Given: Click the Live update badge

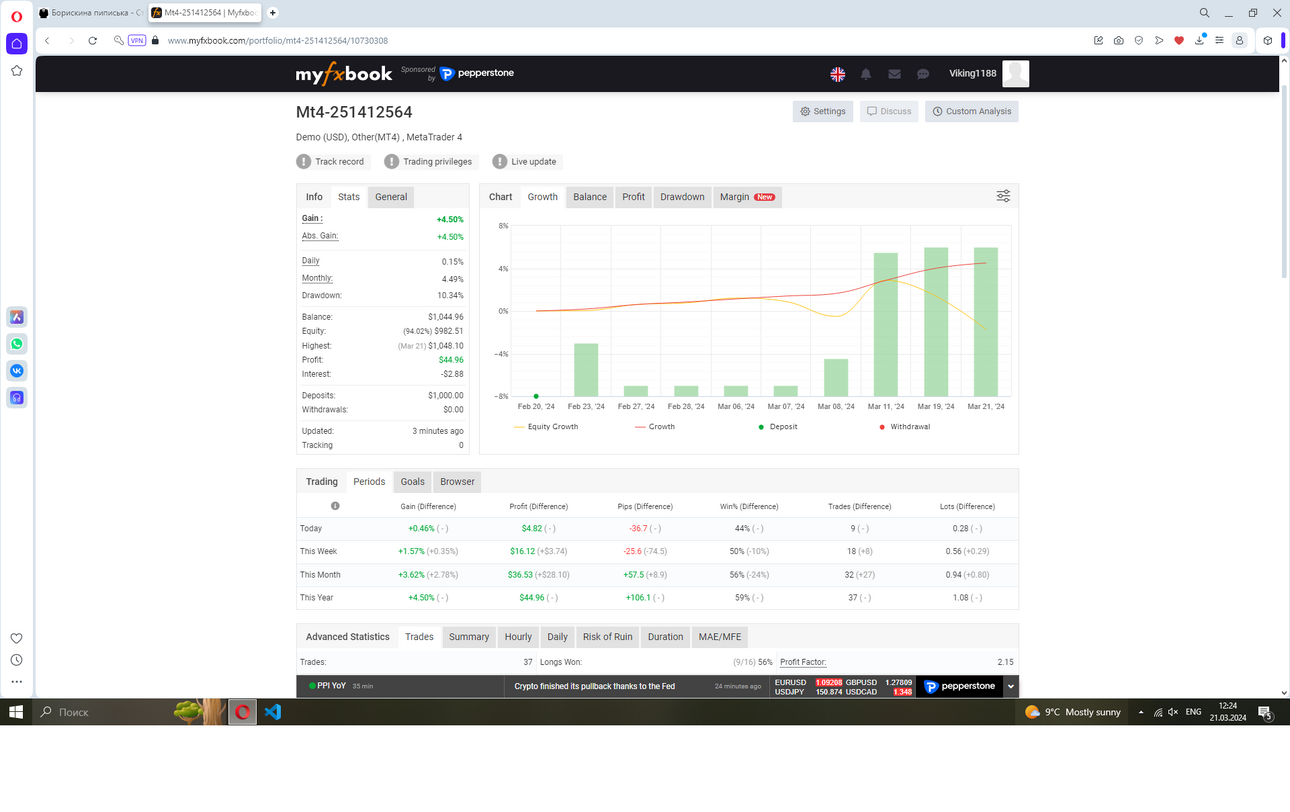Looking at the screenshot, I should (x=525, y=161).
